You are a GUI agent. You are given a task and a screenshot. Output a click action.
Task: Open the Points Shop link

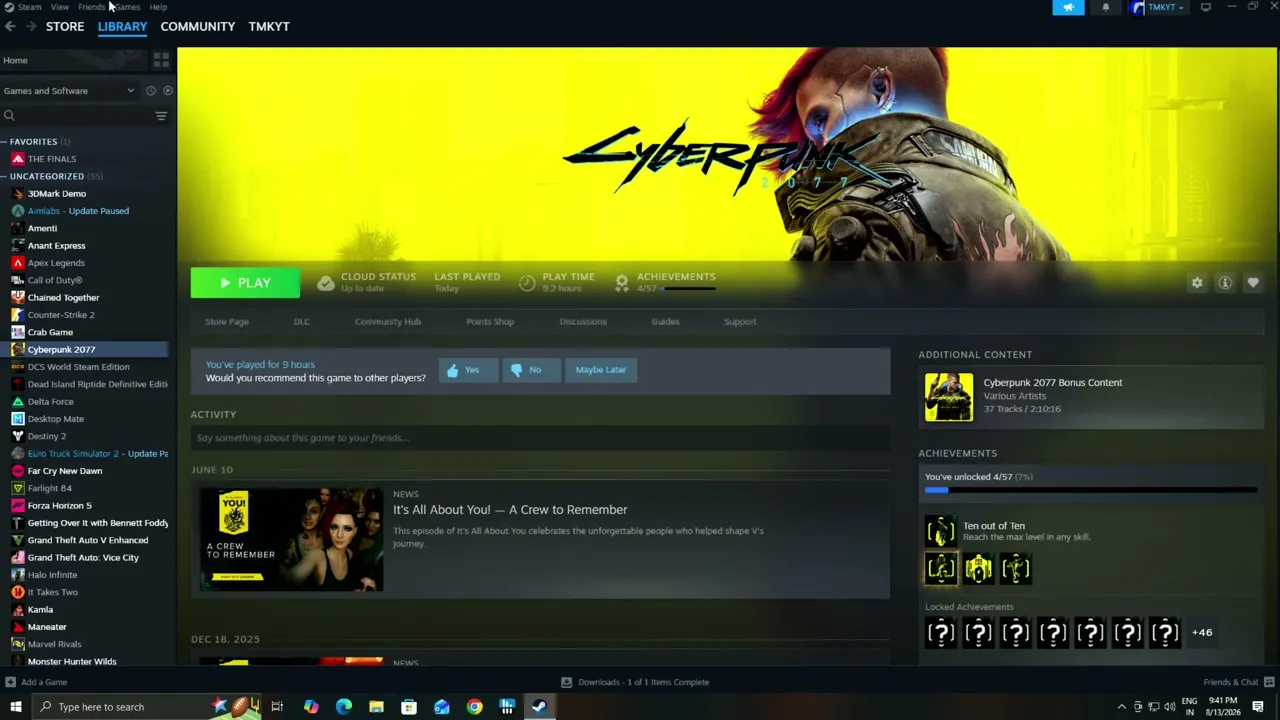490,322
